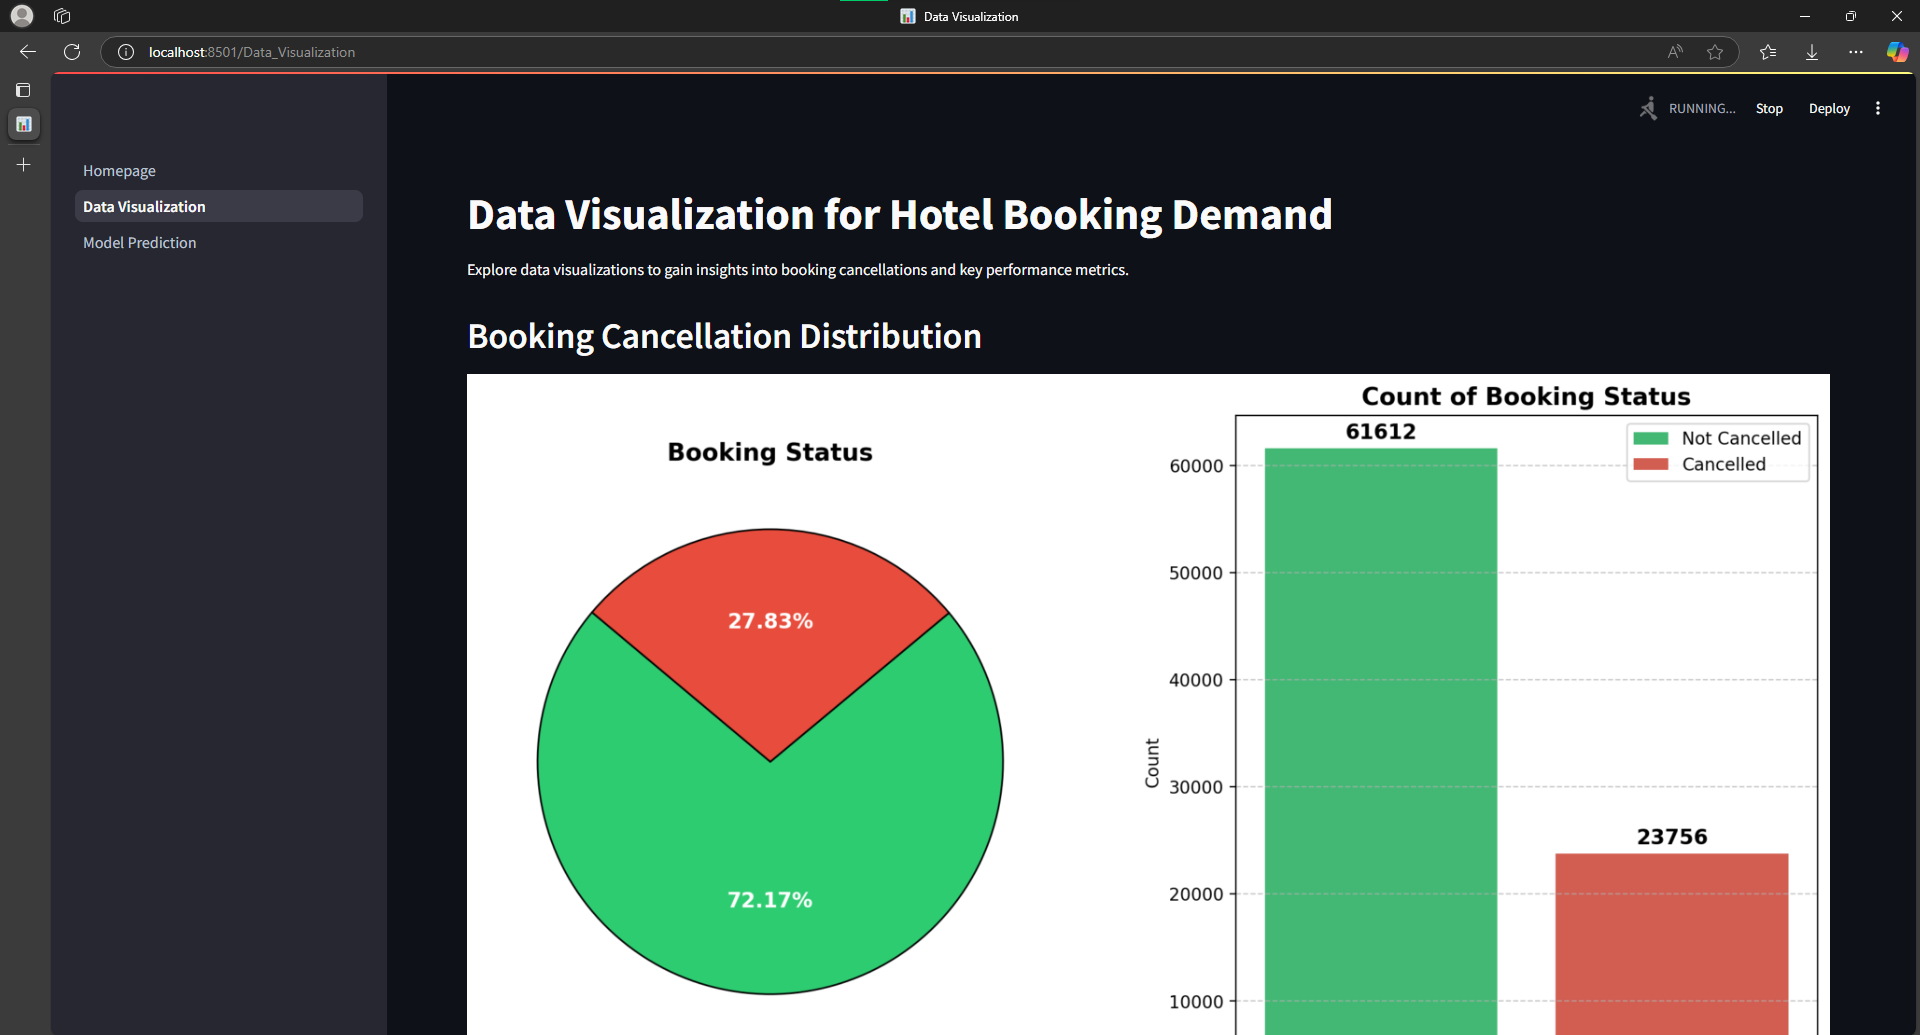Open the Workspaces icon in title bar

coord(62,16)
